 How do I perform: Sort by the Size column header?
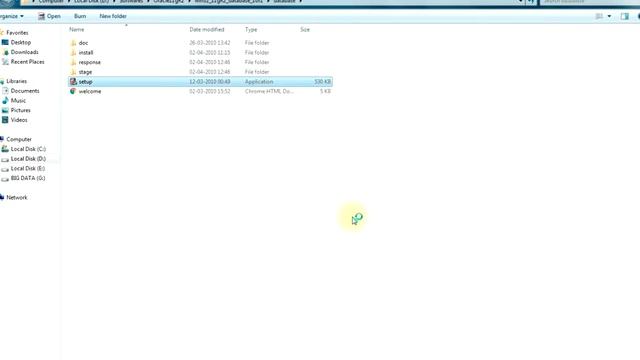305,30
